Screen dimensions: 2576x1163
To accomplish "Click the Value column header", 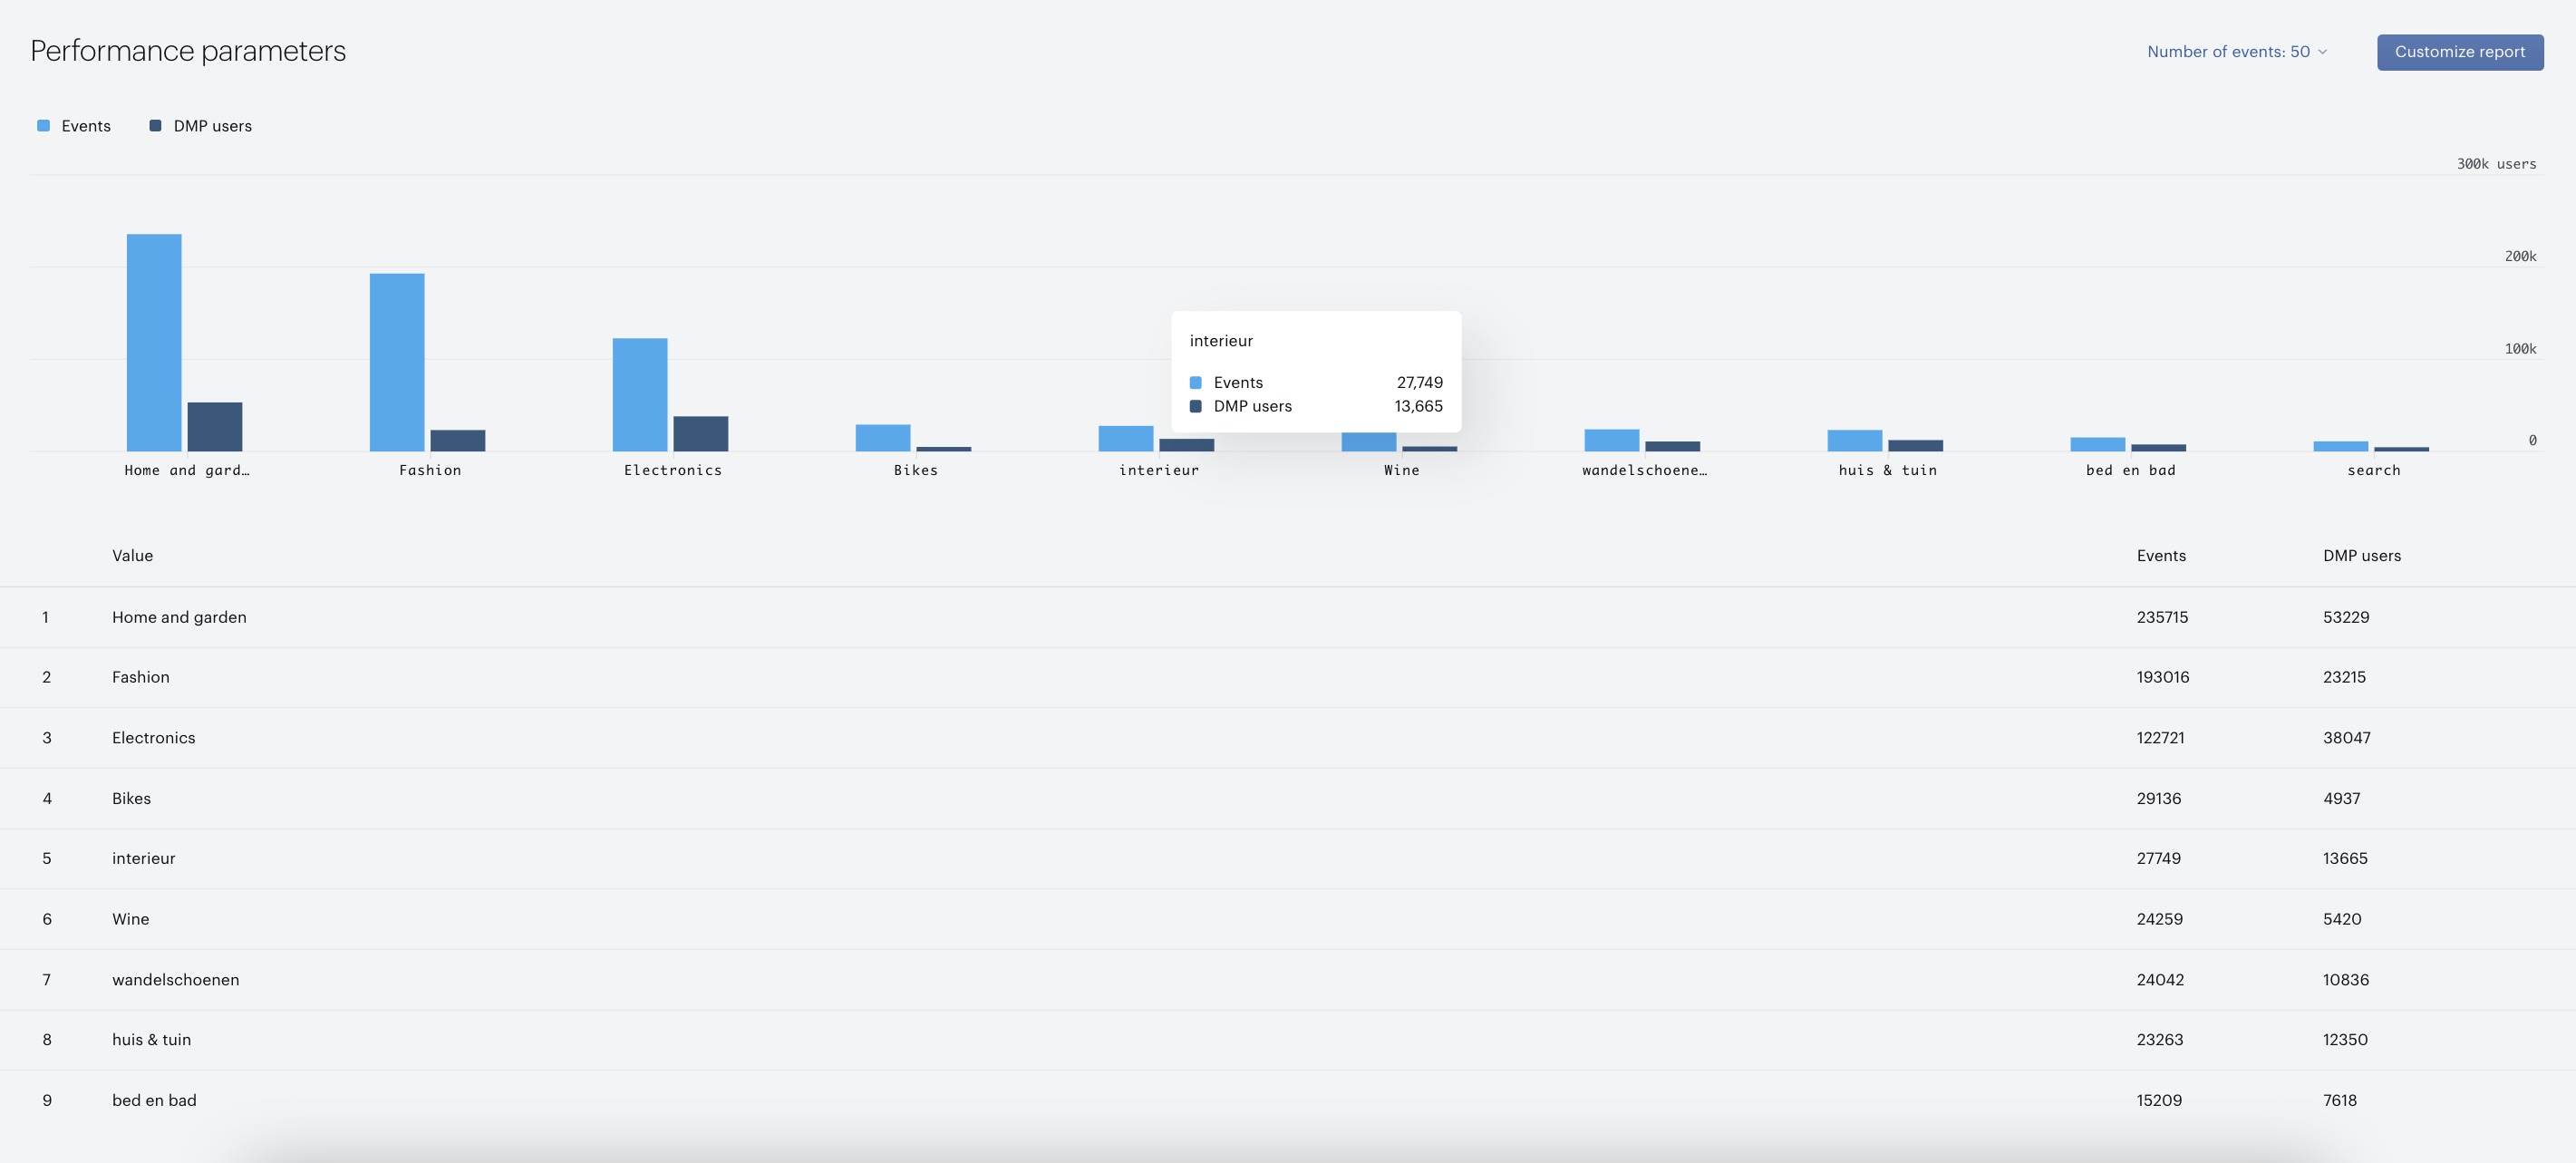I will 133,556.
